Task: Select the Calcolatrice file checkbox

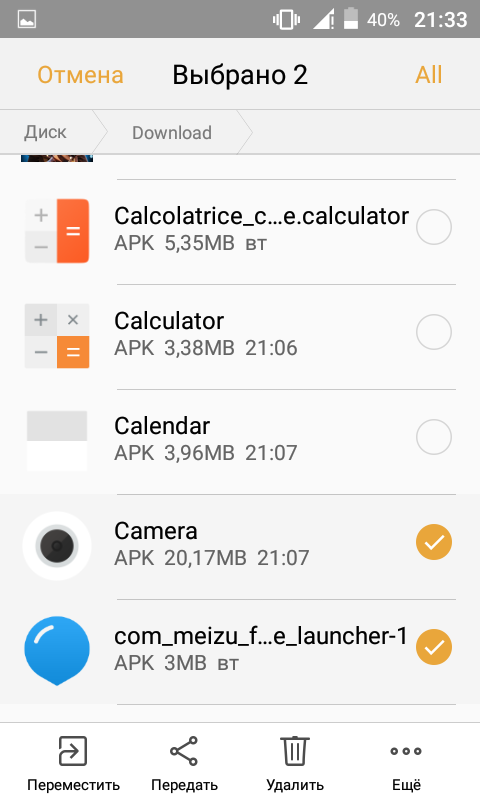Action: click(x=434, y=227)
